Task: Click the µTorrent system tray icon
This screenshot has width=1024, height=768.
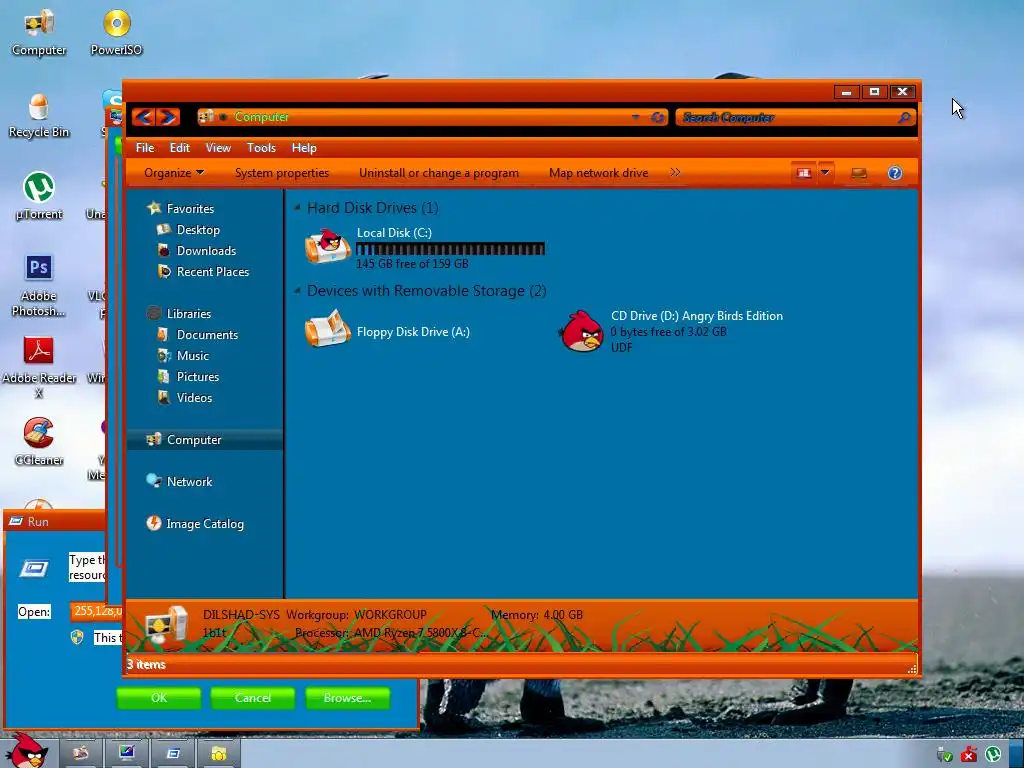Action: pyautogui.click(x=993, y=754)
